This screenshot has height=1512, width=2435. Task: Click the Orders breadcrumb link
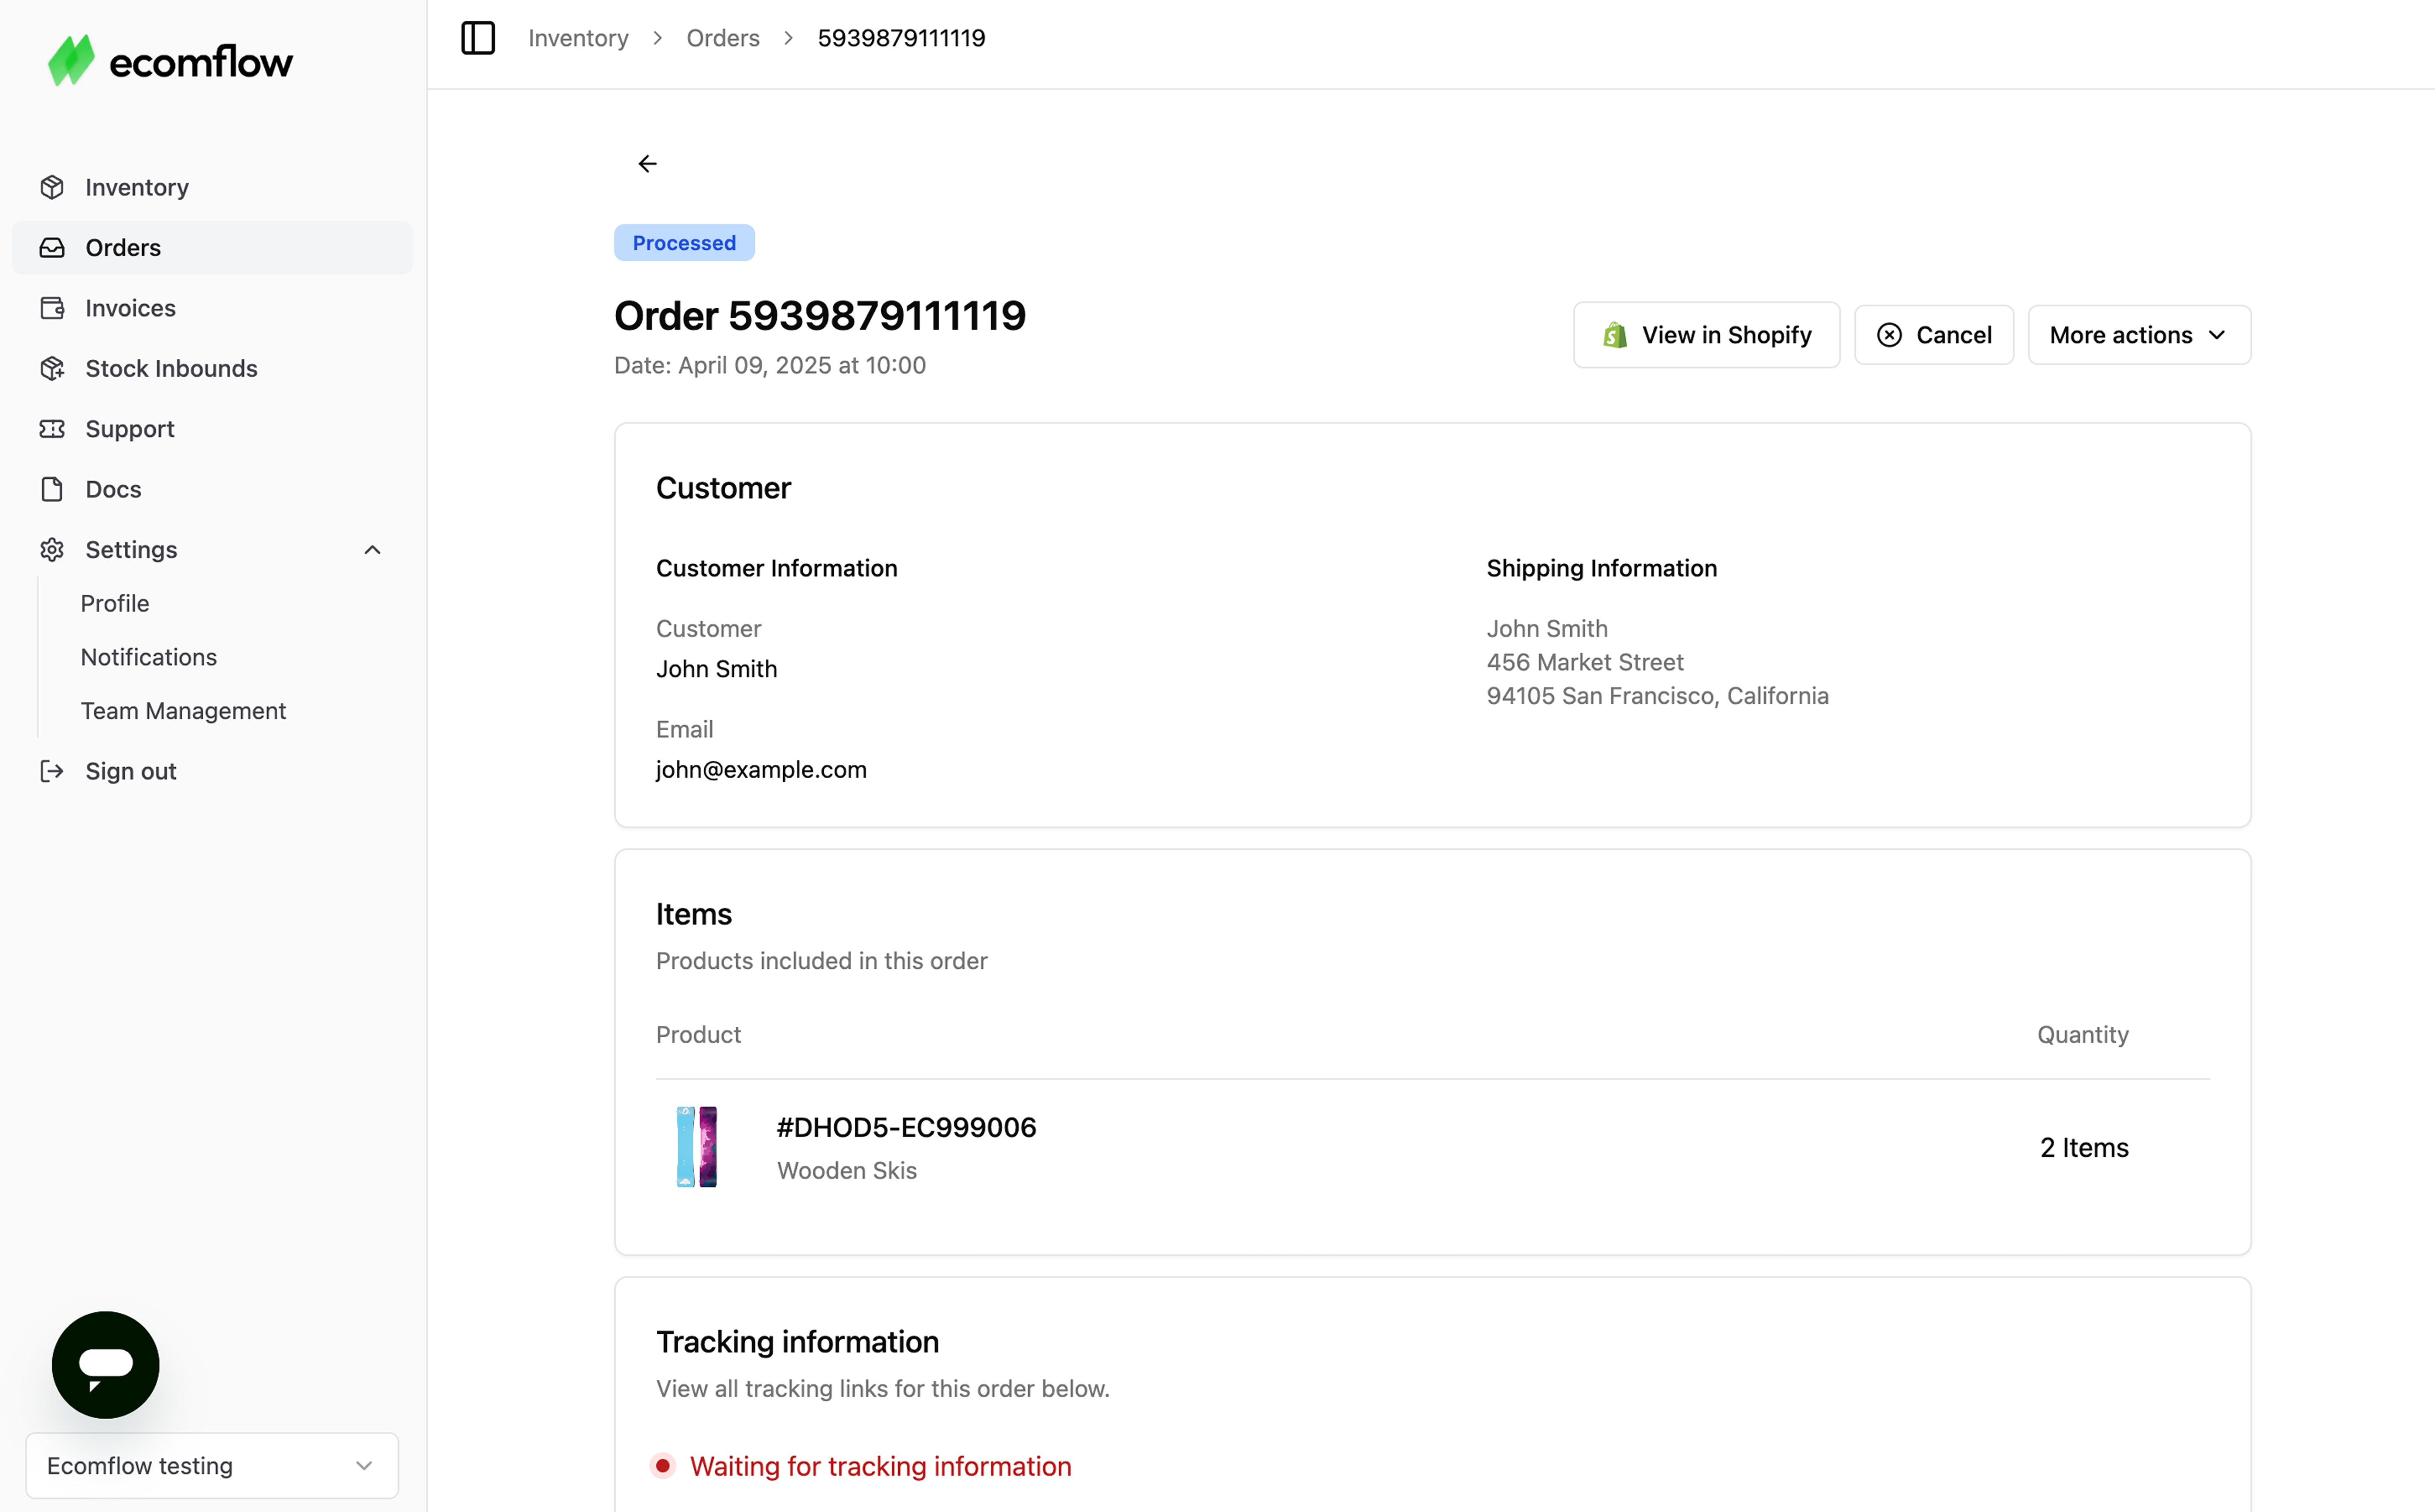coord(722,38)
